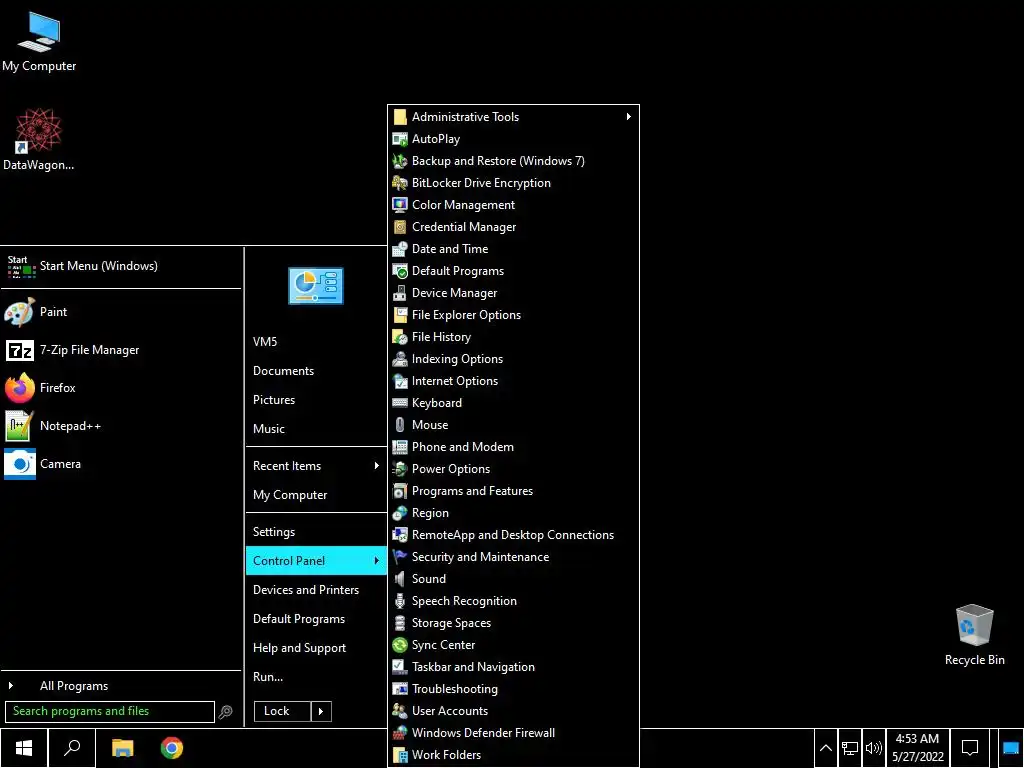Click Speech Recognition microphone icon
This screenshot has width=1024, height=768.
400,601
